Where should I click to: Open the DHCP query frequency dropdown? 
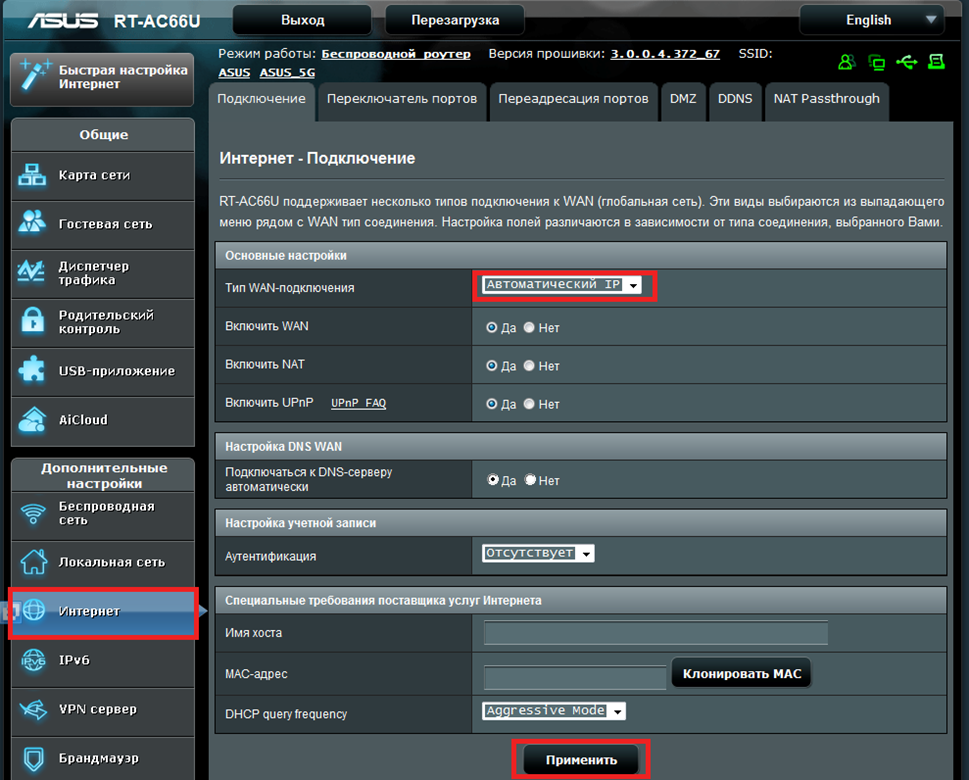pyautogui.click(x=554, y=711)
